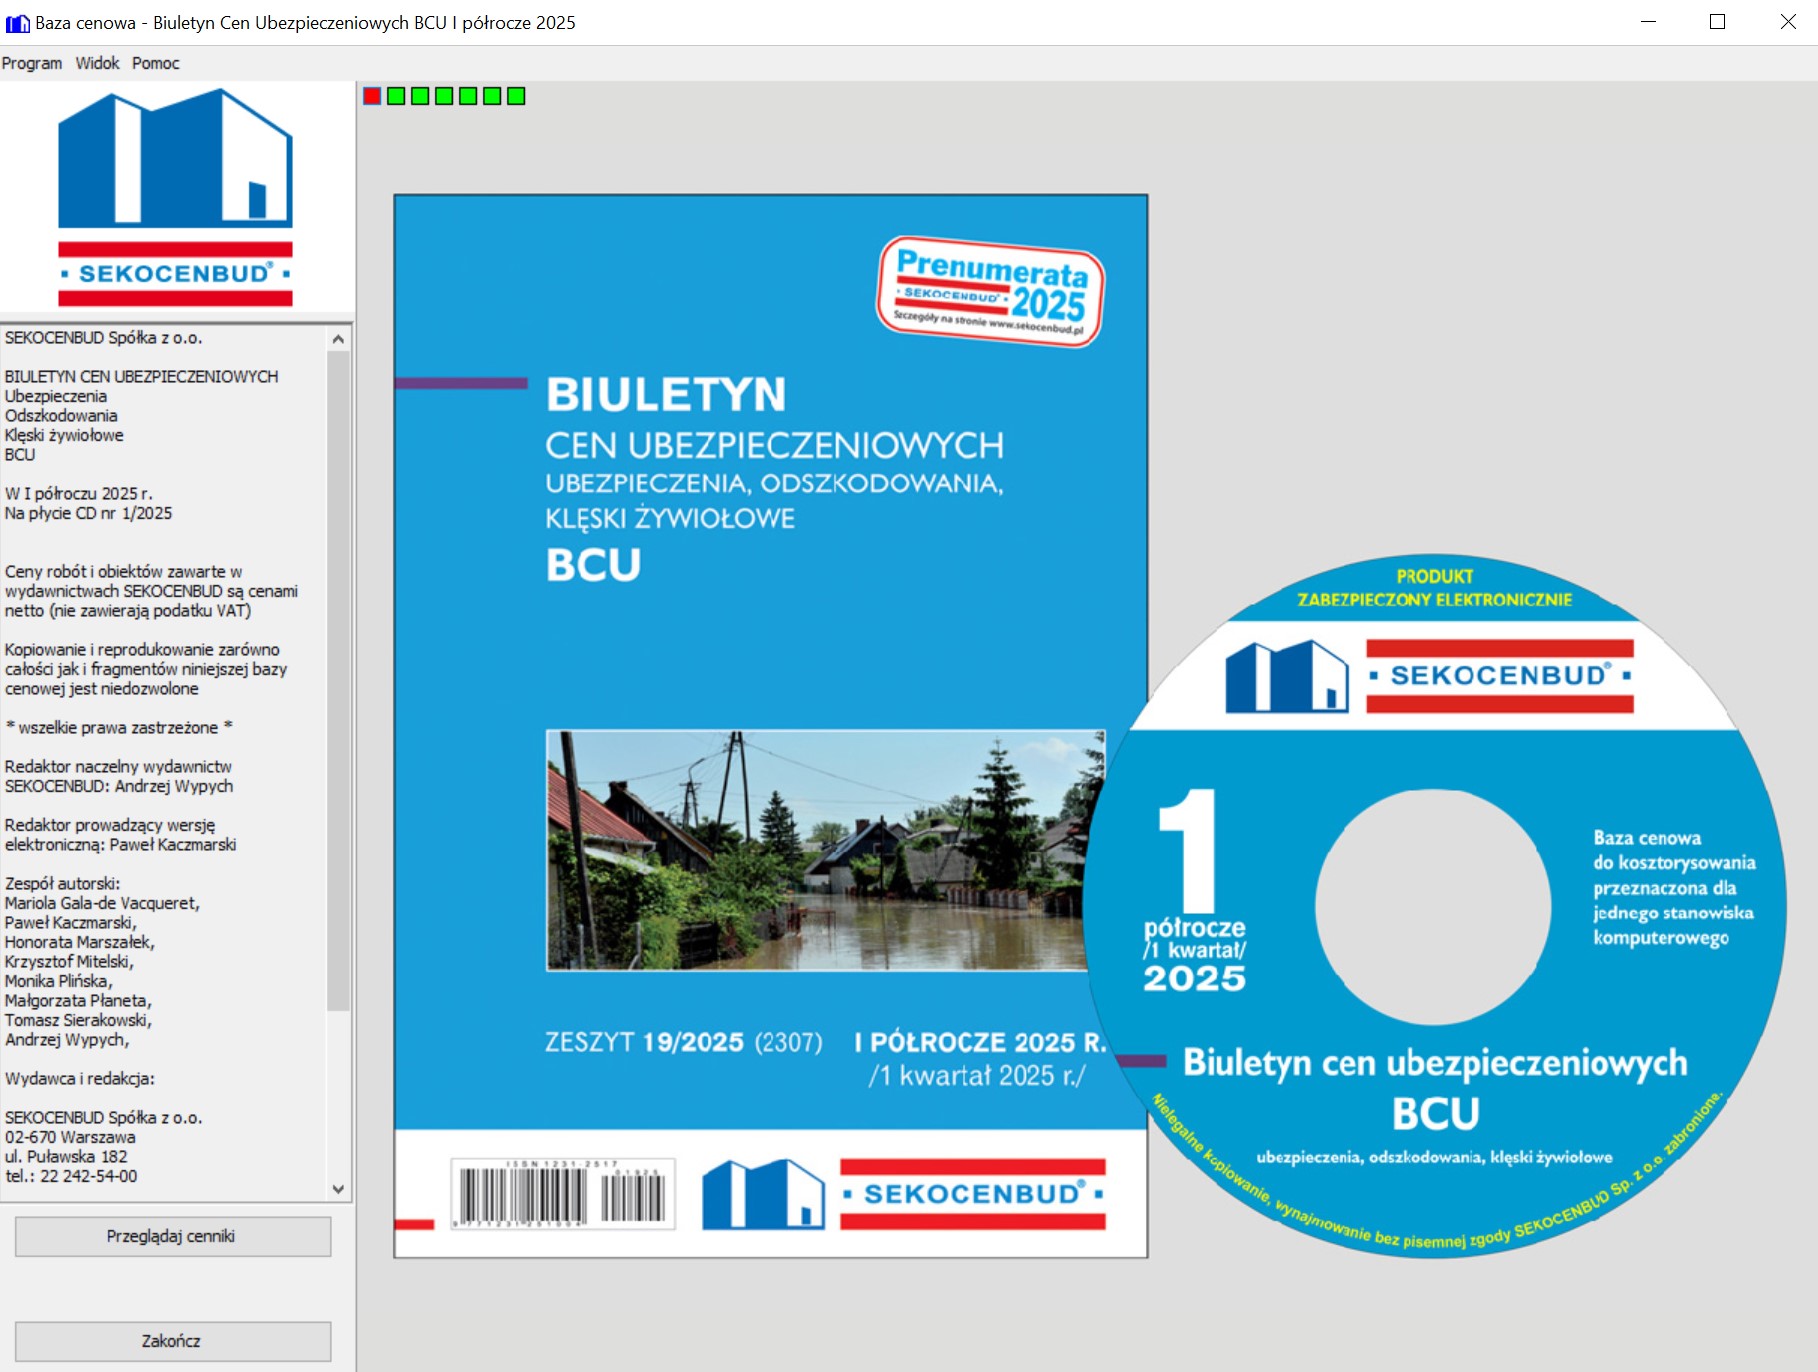Minimize the Baza cenowa window
The width and height of the screenshot is (1818, 1372).
pos(1649,22)
